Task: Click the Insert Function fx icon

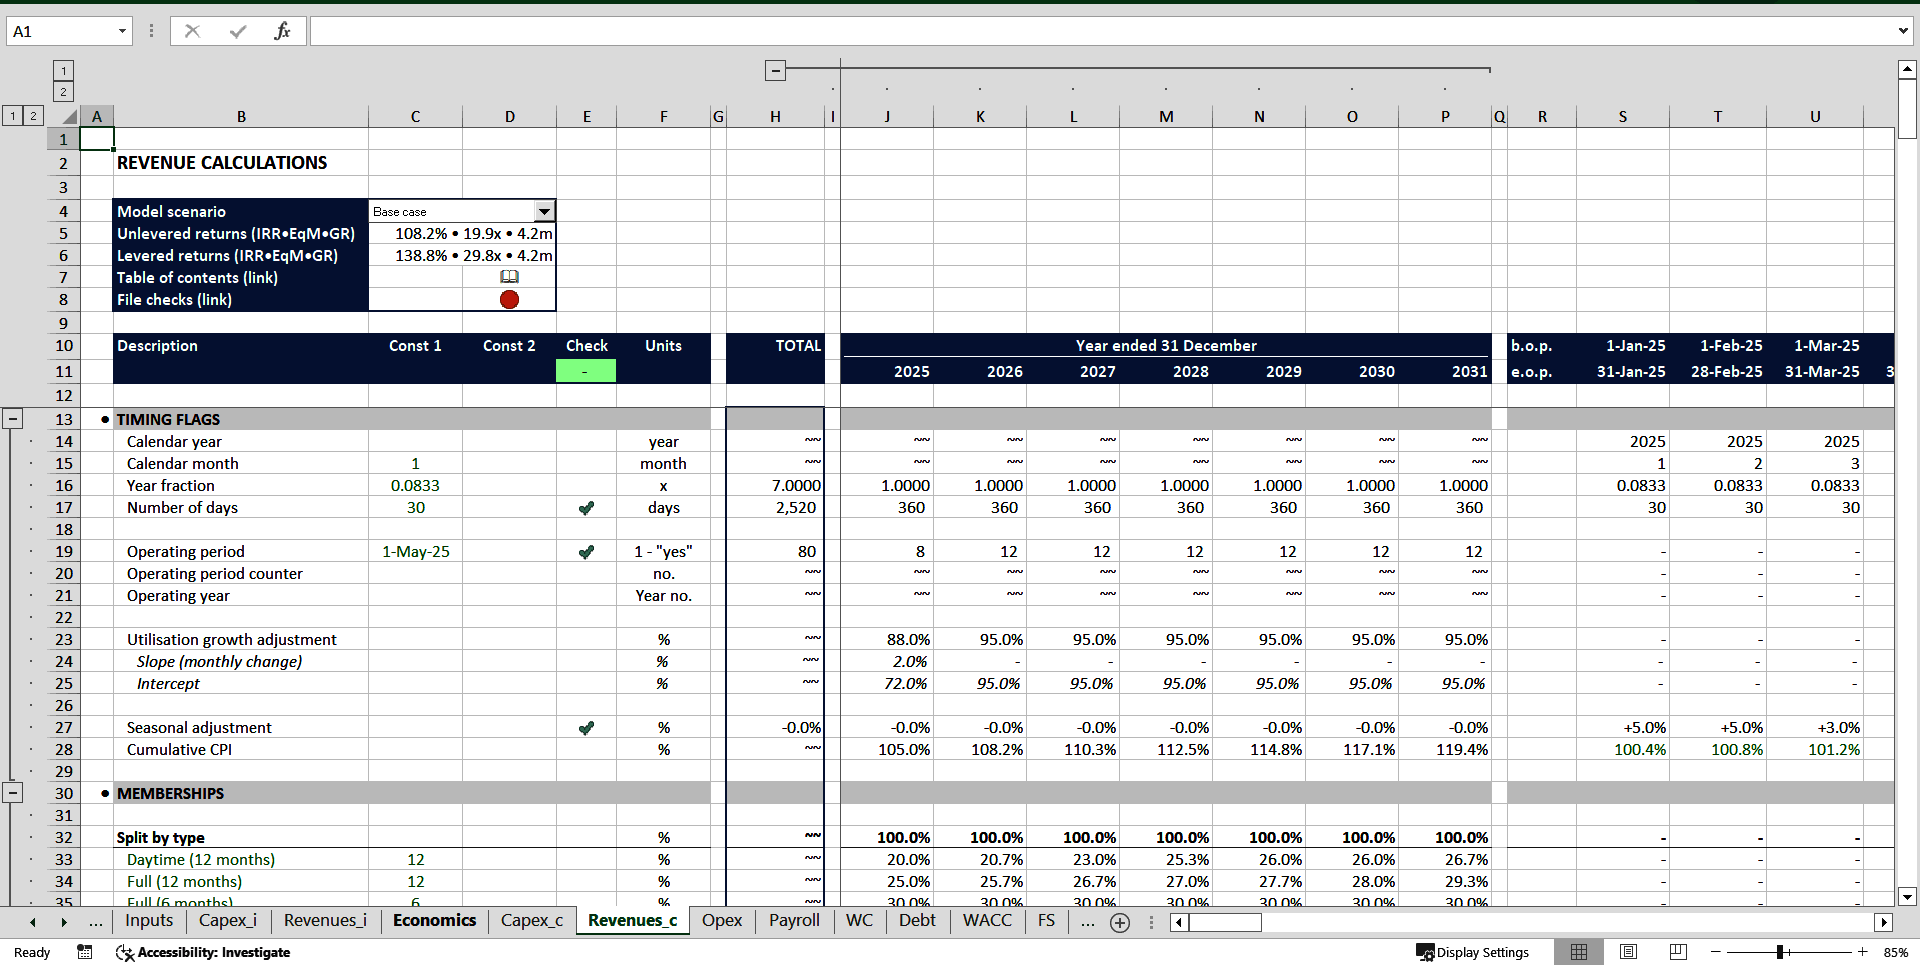Action: coord(283,30)
